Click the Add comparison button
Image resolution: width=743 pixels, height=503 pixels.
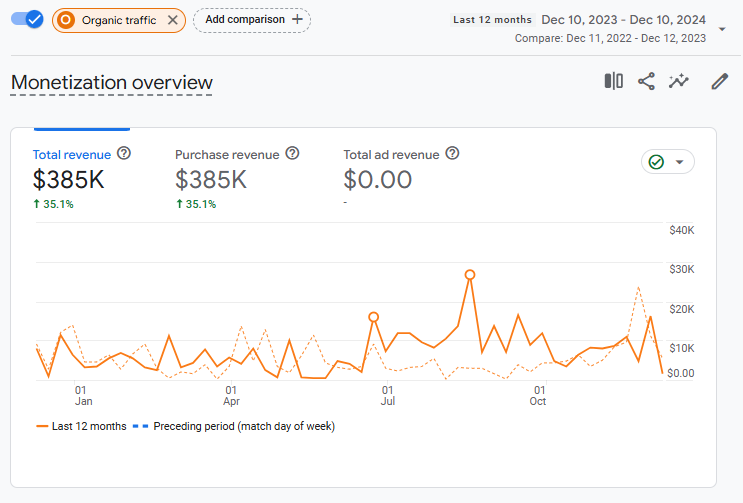click(x=251, y=20)
